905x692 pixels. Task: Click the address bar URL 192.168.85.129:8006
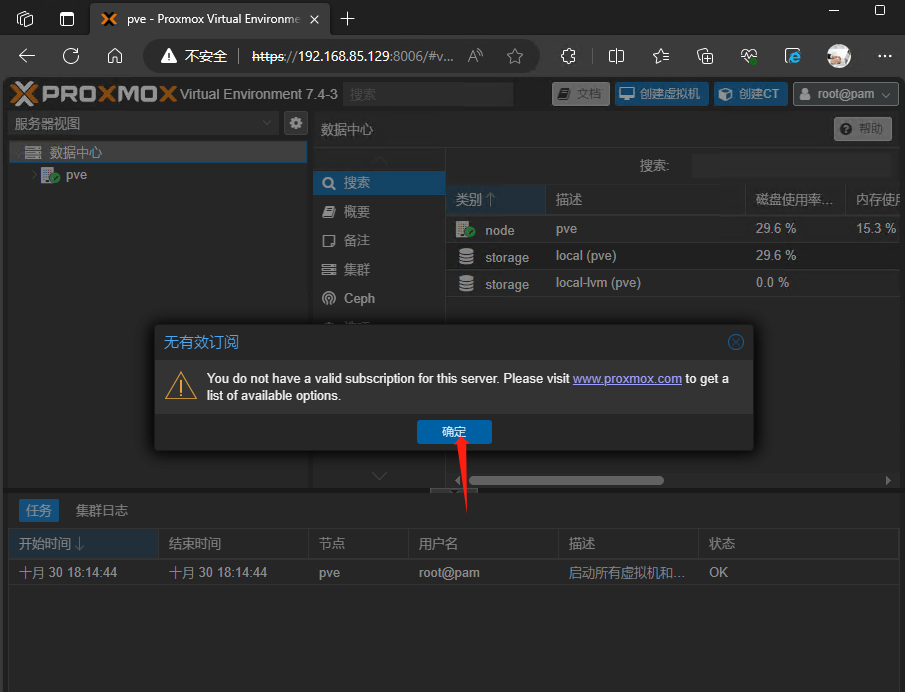click(353, 56)
